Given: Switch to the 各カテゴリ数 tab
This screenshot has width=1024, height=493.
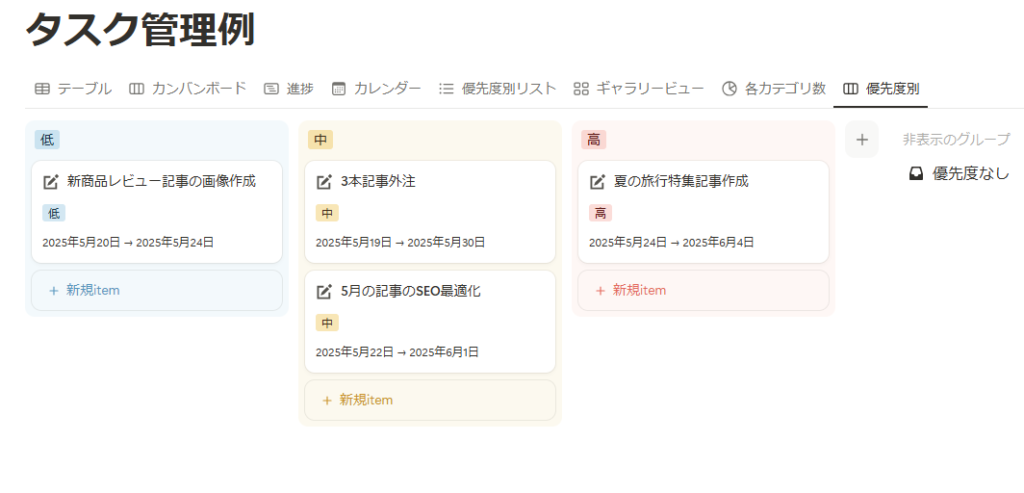Looking at the screenshot, I should pyautogui.click(x=775, y=89).
